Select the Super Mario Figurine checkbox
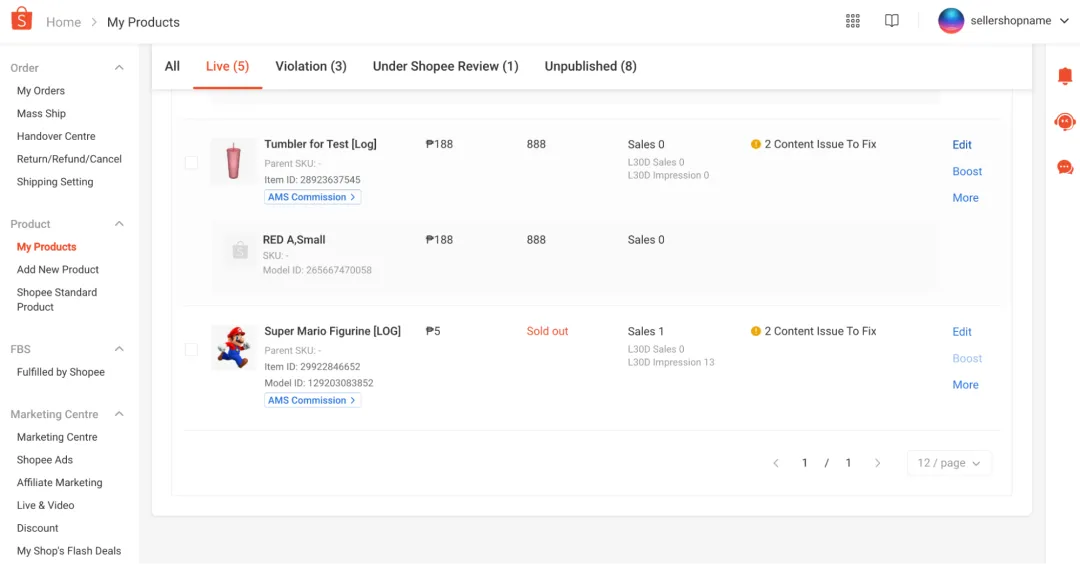 click(x=191, y=350)
